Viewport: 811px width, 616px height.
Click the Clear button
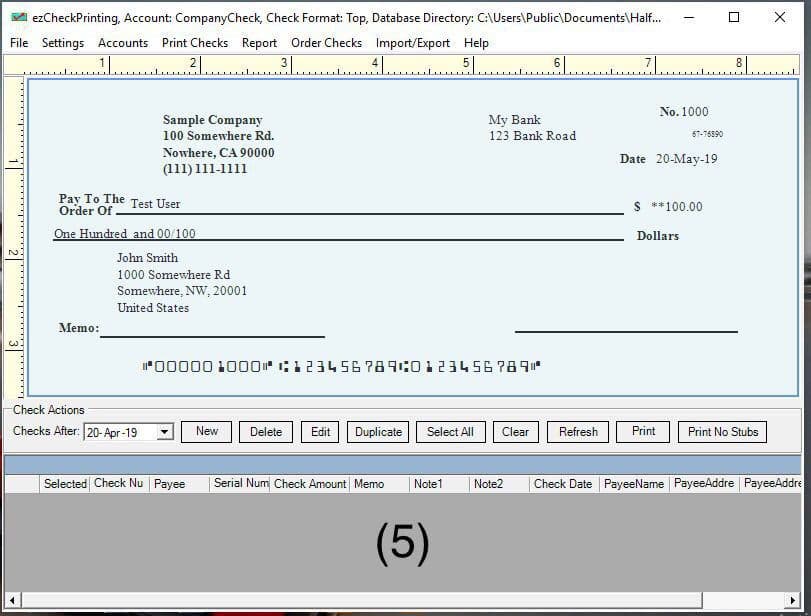coord(515,432)
